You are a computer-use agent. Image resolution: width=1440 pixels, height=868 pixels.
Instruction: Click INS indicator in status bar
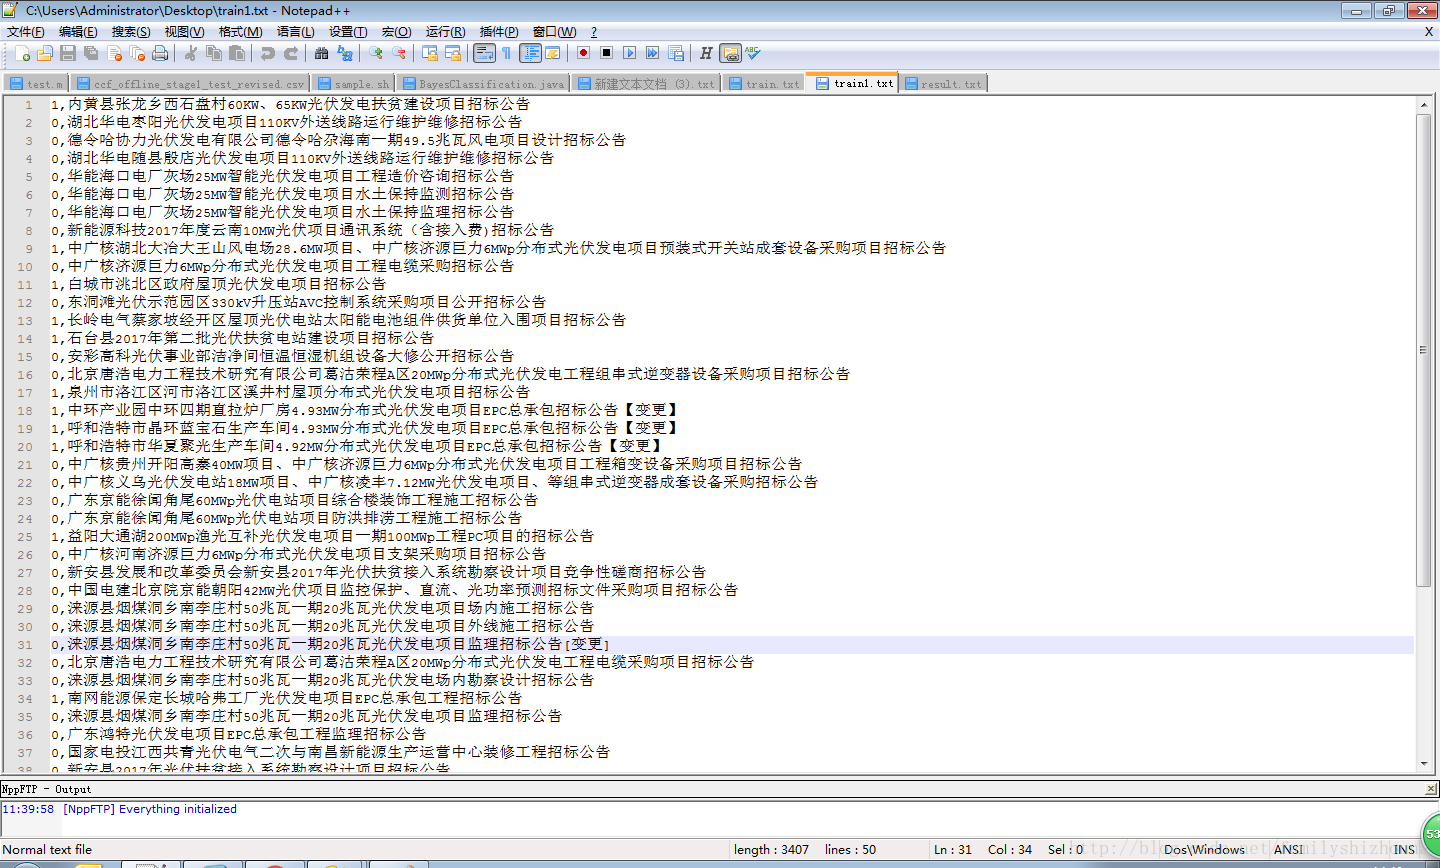(x=1404, y=850)
